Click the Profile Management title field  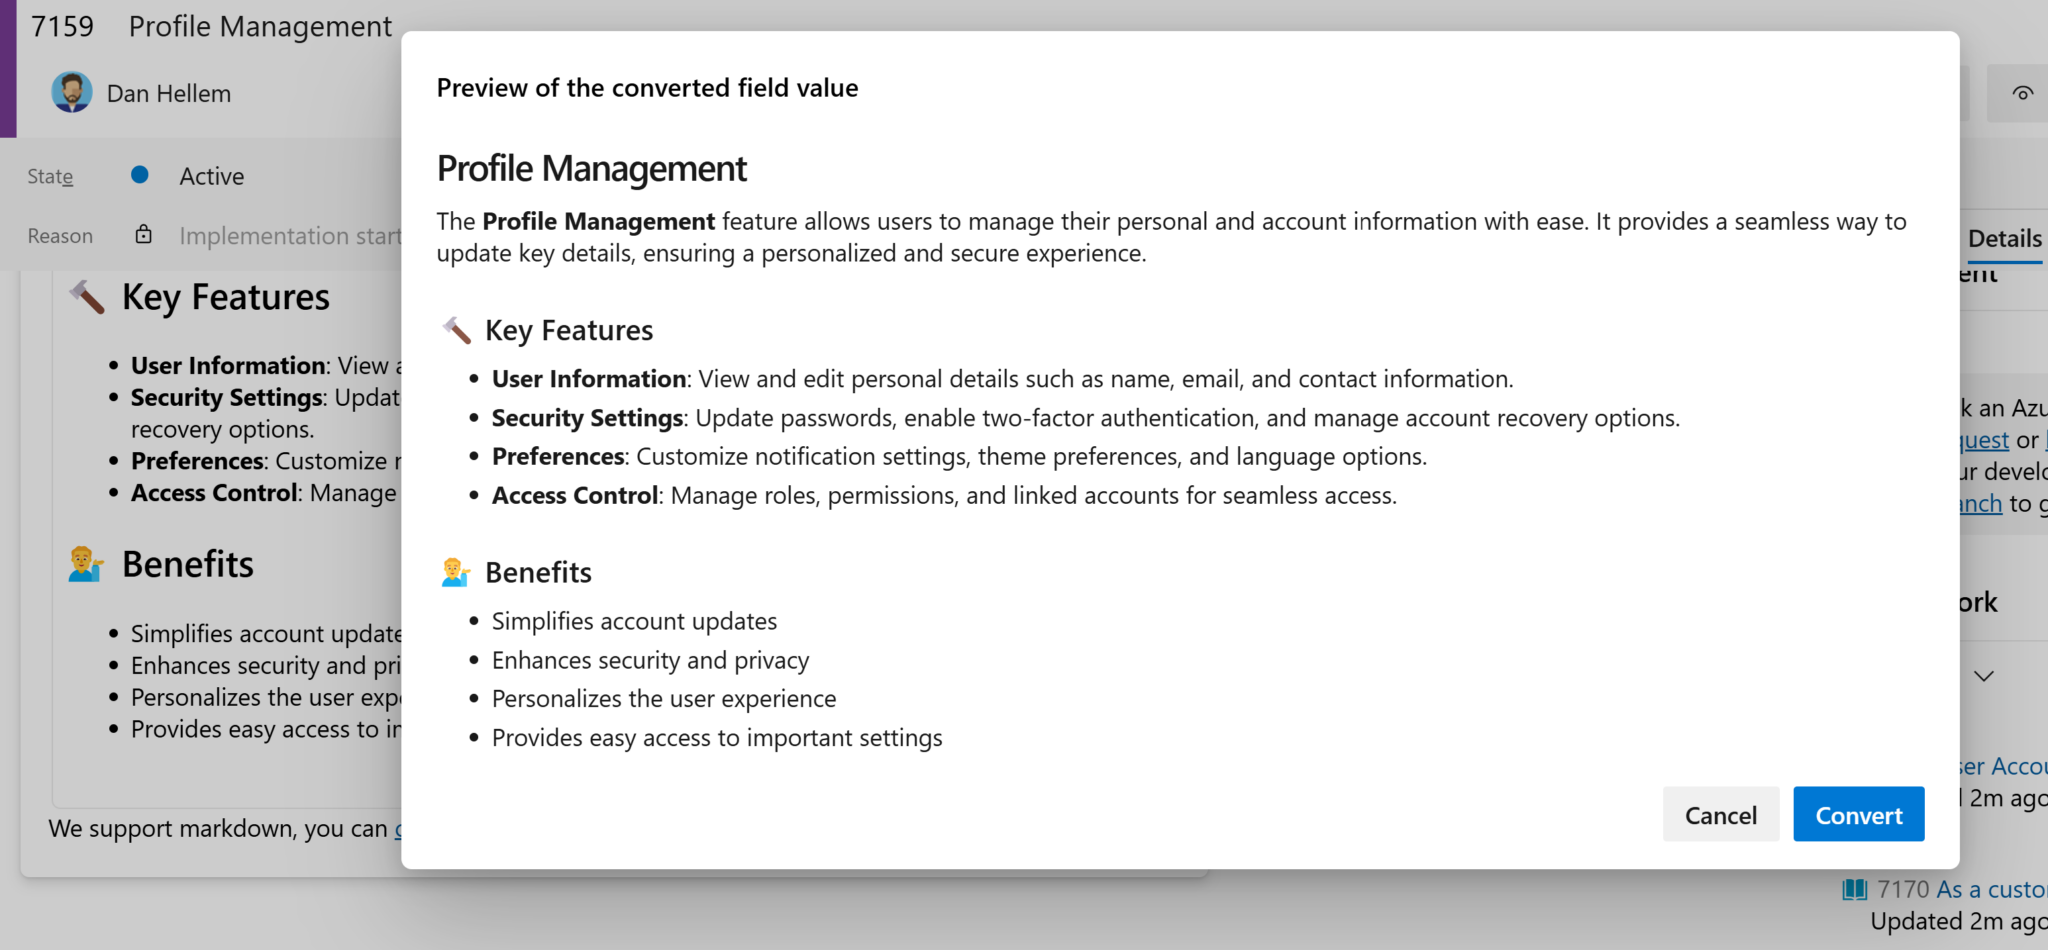259,26
